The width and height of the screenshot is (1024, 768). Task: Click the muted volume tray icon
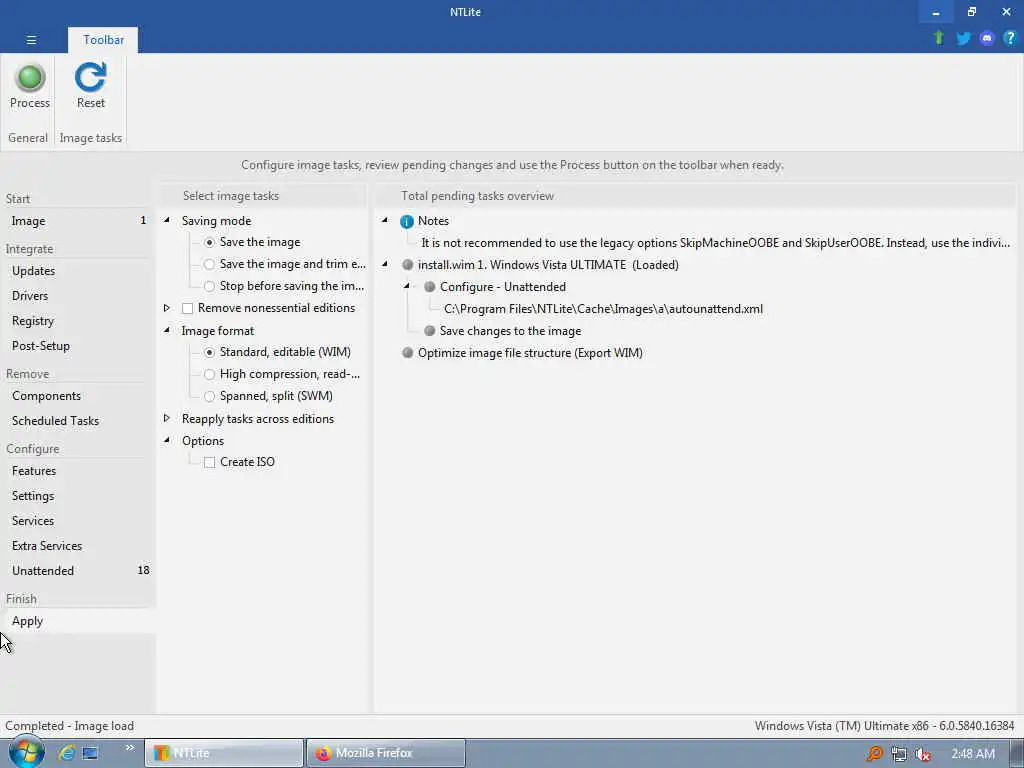point(923,754)
